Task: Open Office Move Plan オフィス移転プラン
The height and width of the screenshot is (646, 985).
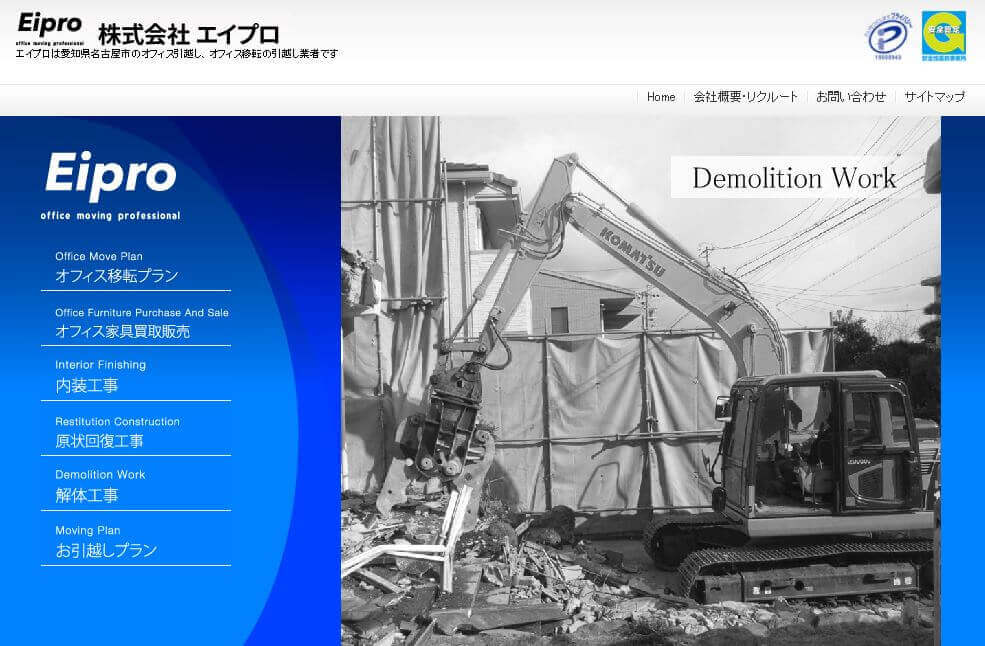Action: pos(136,268)
